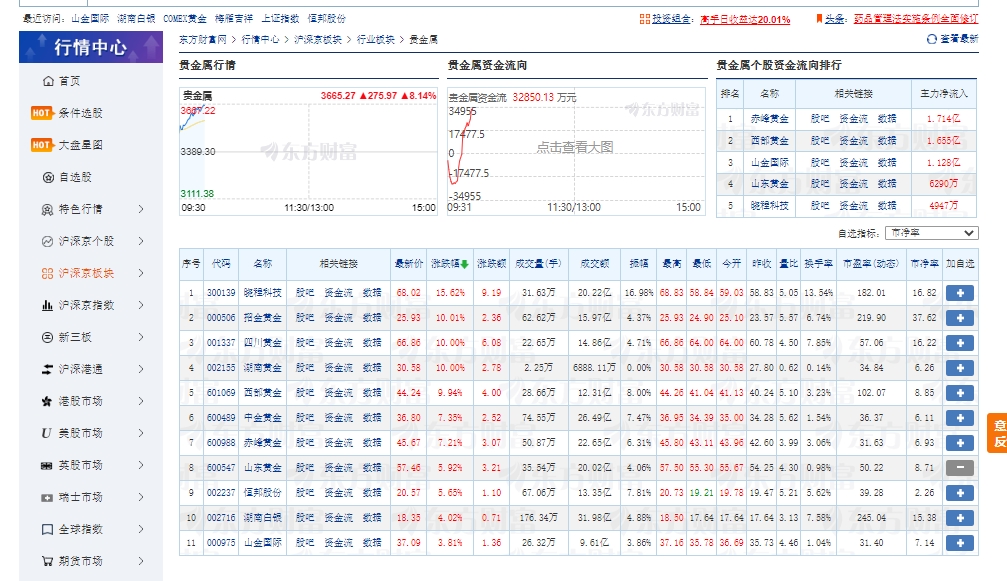Click 查看最新 refresh icon
This screenshot has height=581, width=1007.
pyautogui.click(x=932, y=39)
